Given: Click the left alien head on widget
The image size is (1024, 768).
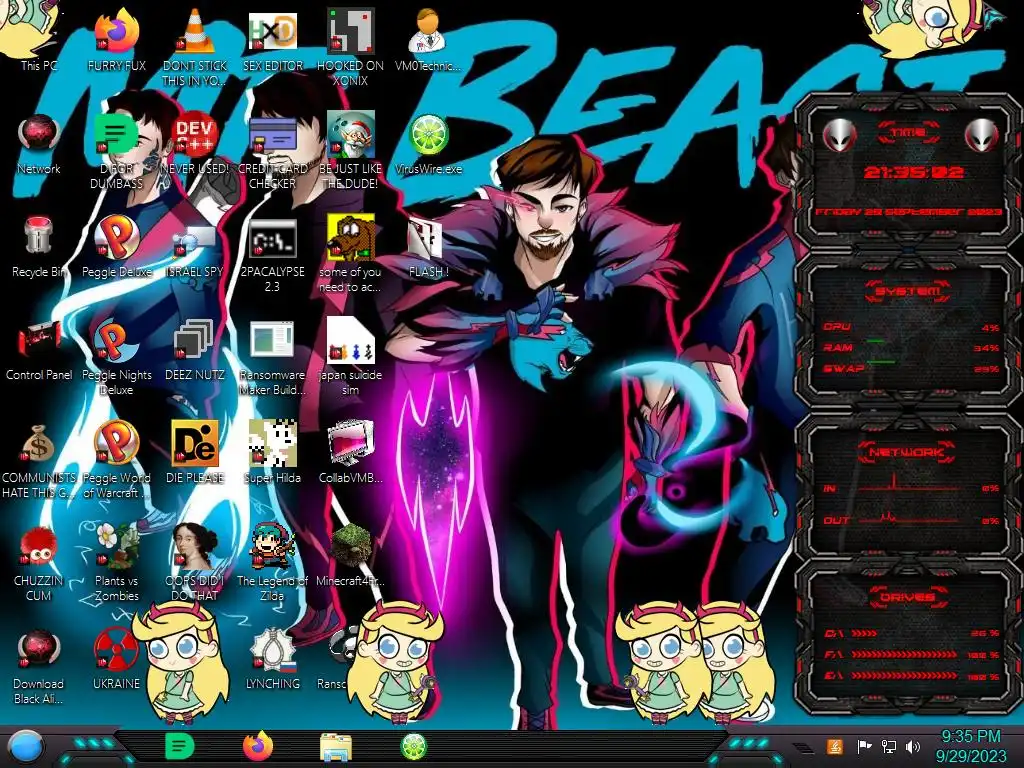Looking at the screenshot, I should tap(839, 135).
